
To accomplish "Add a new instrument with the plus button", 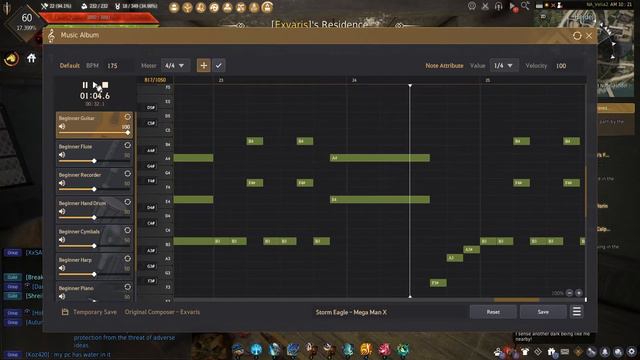I will tap(204, 65).
